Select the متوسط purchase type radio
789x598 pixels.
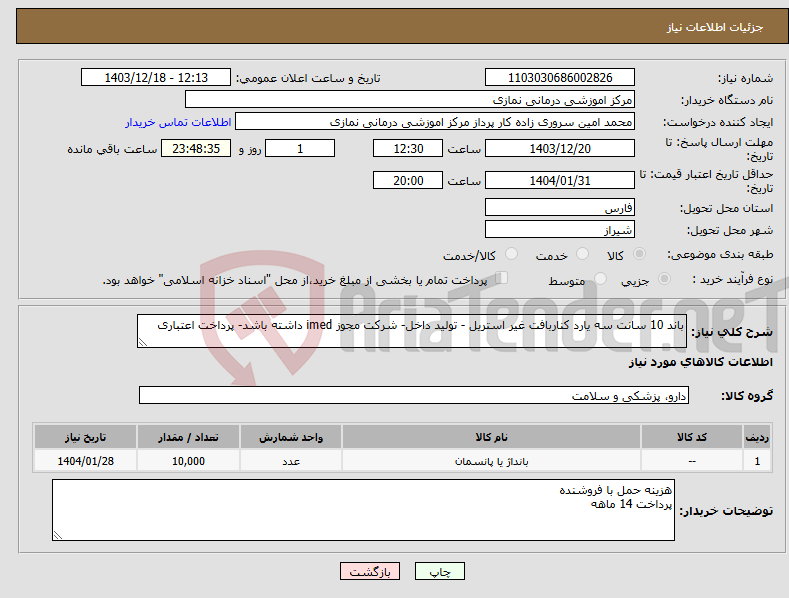click(x=600, y=279)
